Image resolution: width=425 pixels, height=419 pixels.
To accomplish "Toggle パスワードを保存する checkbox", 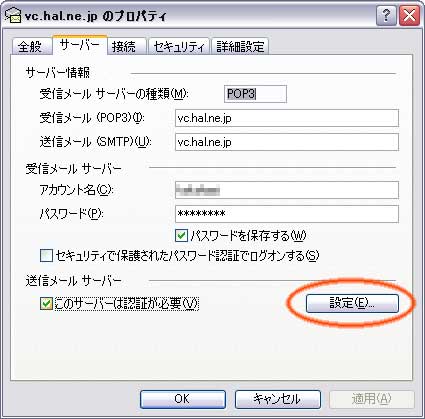I will (x=181, y=236).
